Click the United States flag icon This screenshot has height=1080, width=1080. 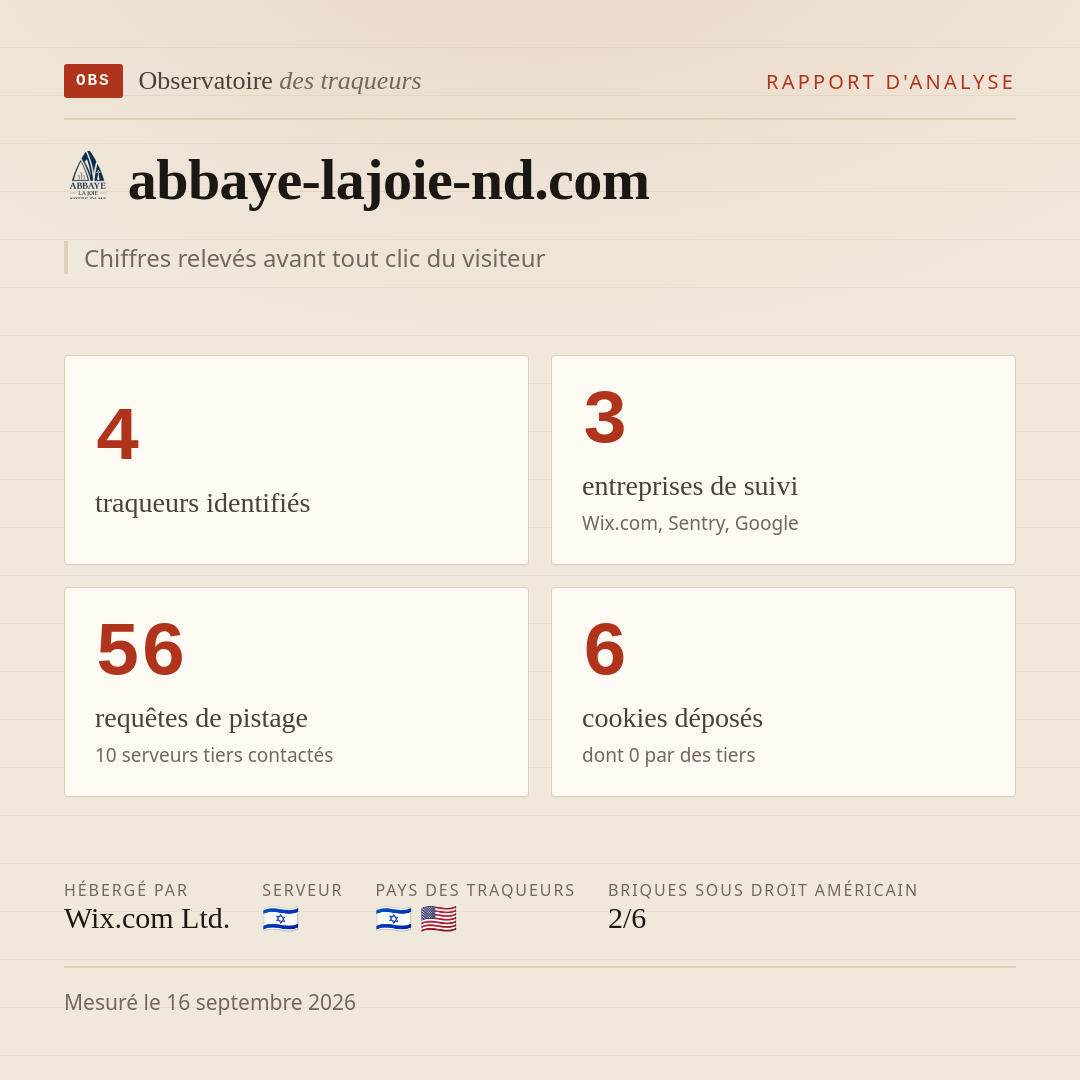(439, 919)
